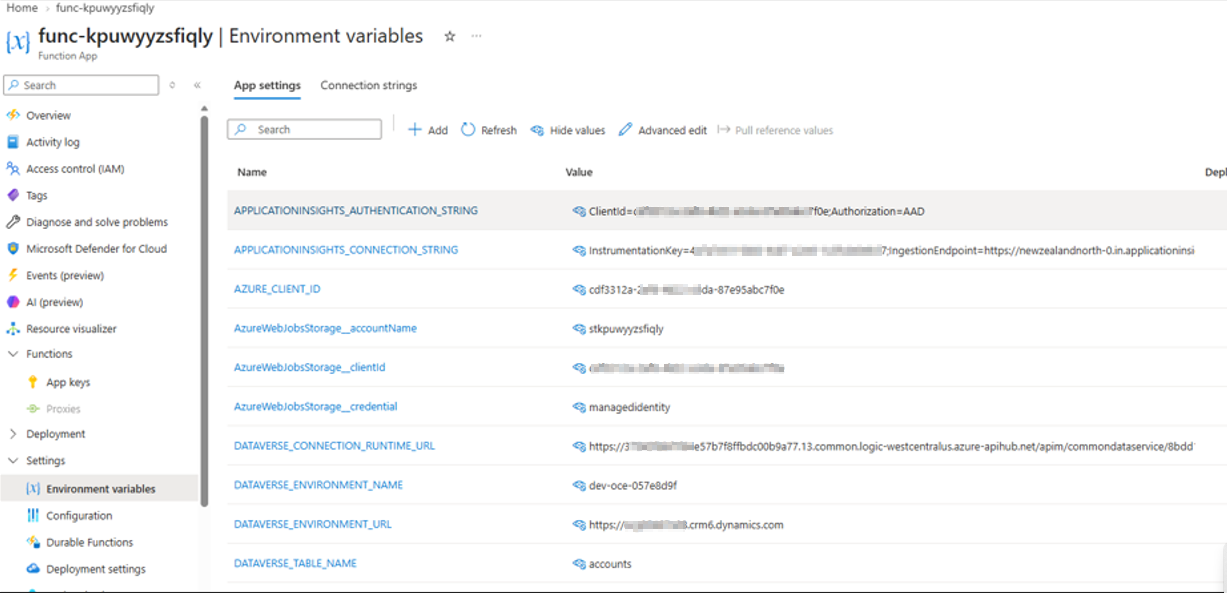This screenshot has height=593, width=1227.
Task: Open Deployment settings item
Action: click(x=95, y=569)
